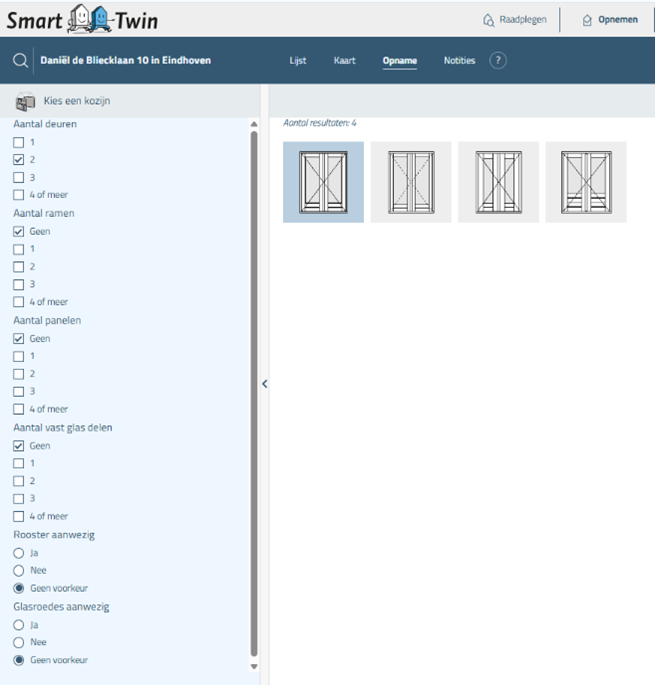Open the help question mark icon
The width and height of the screenshot is (655, 685).
[498, 61]
